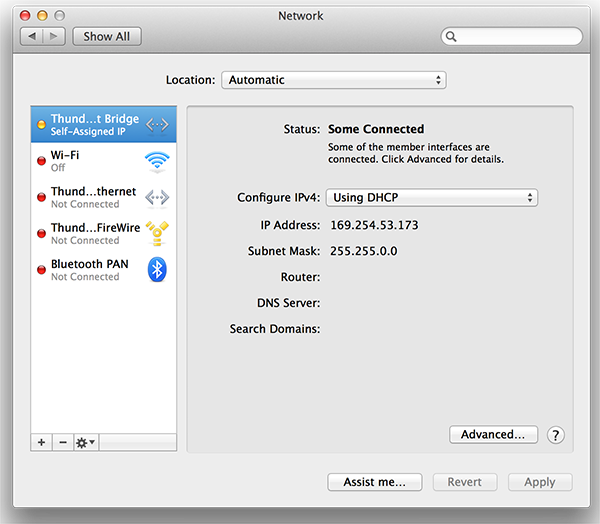Viewport: 600px width, 524px height.
Task: Click the IP address 169.254.53.173
Action: 374,225
